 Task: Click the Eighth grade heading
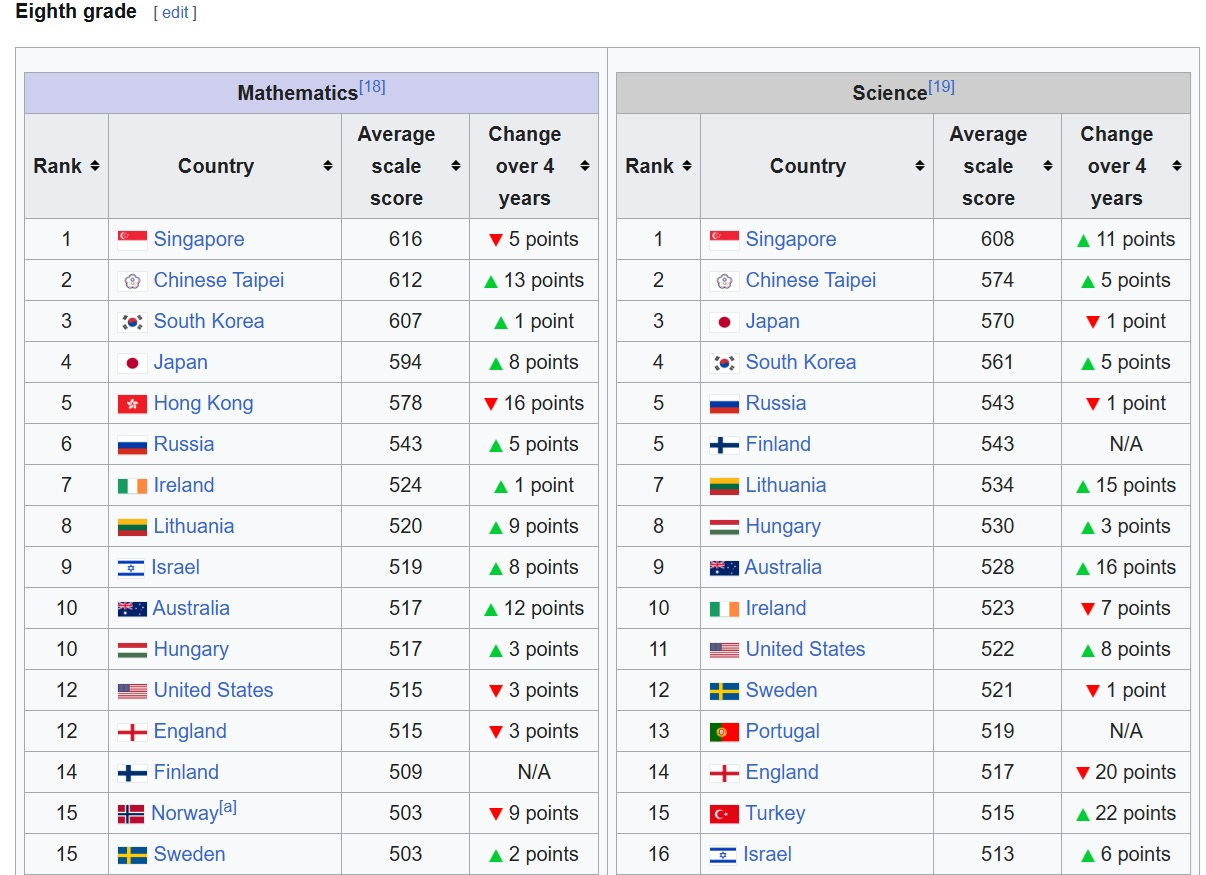click(76, 12)
